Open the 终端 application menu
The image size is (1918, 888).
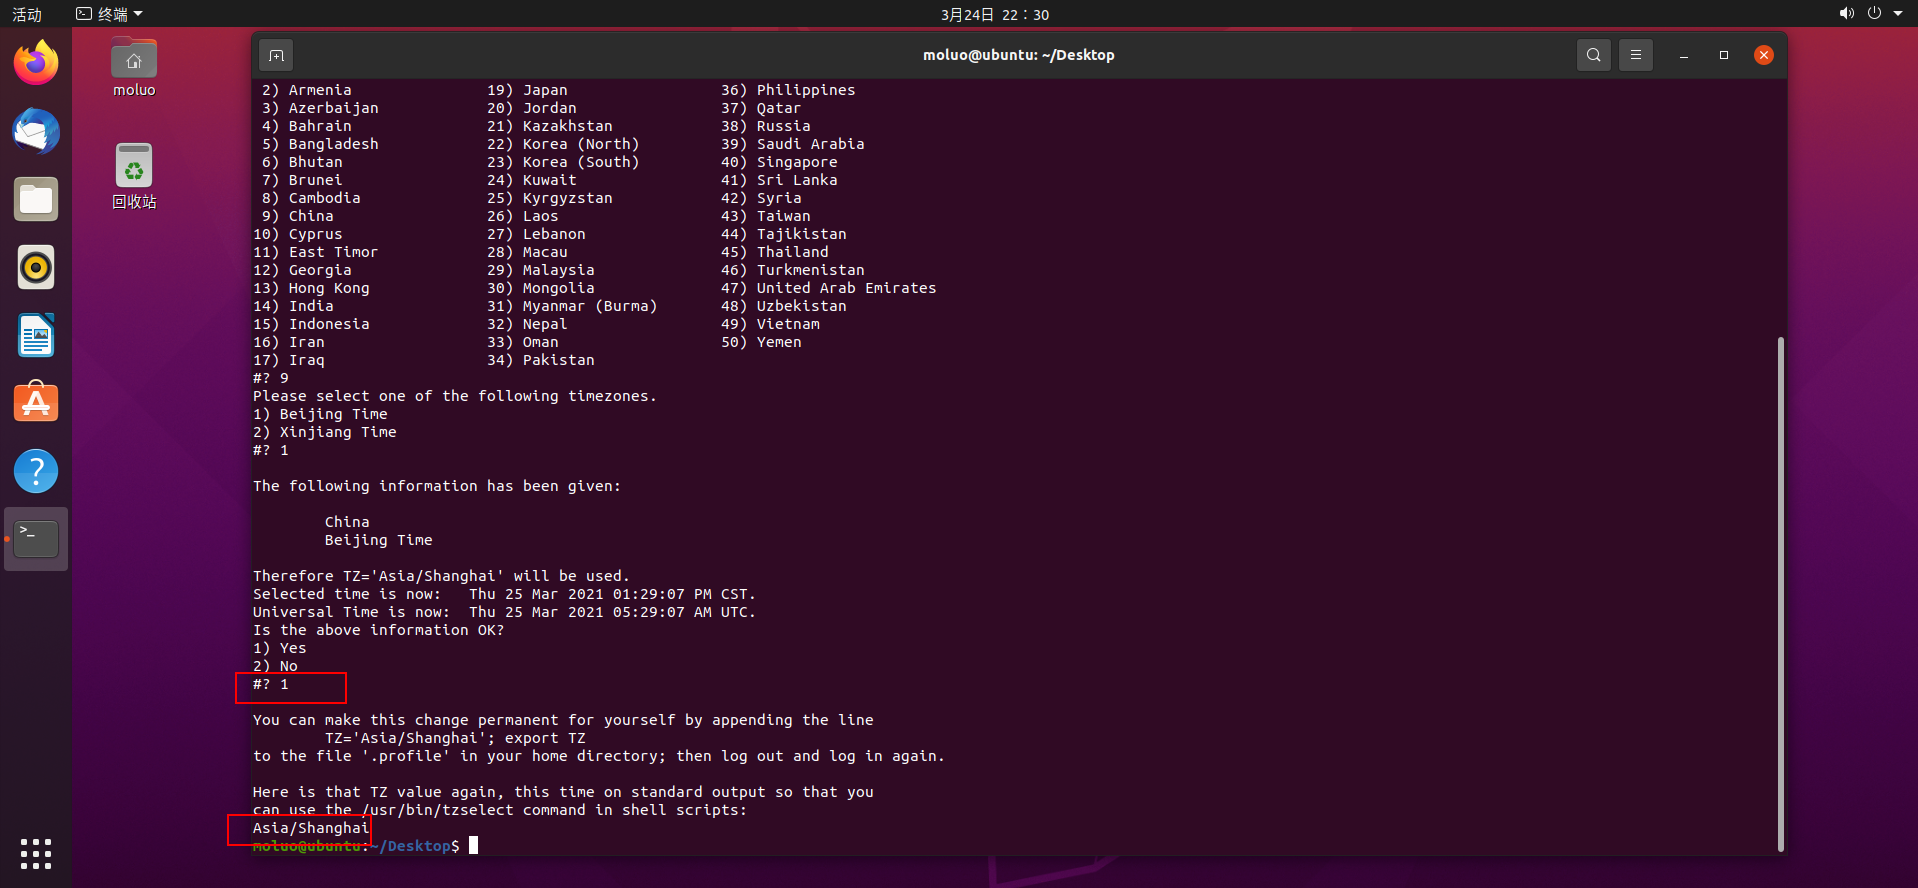pos(109,14)
